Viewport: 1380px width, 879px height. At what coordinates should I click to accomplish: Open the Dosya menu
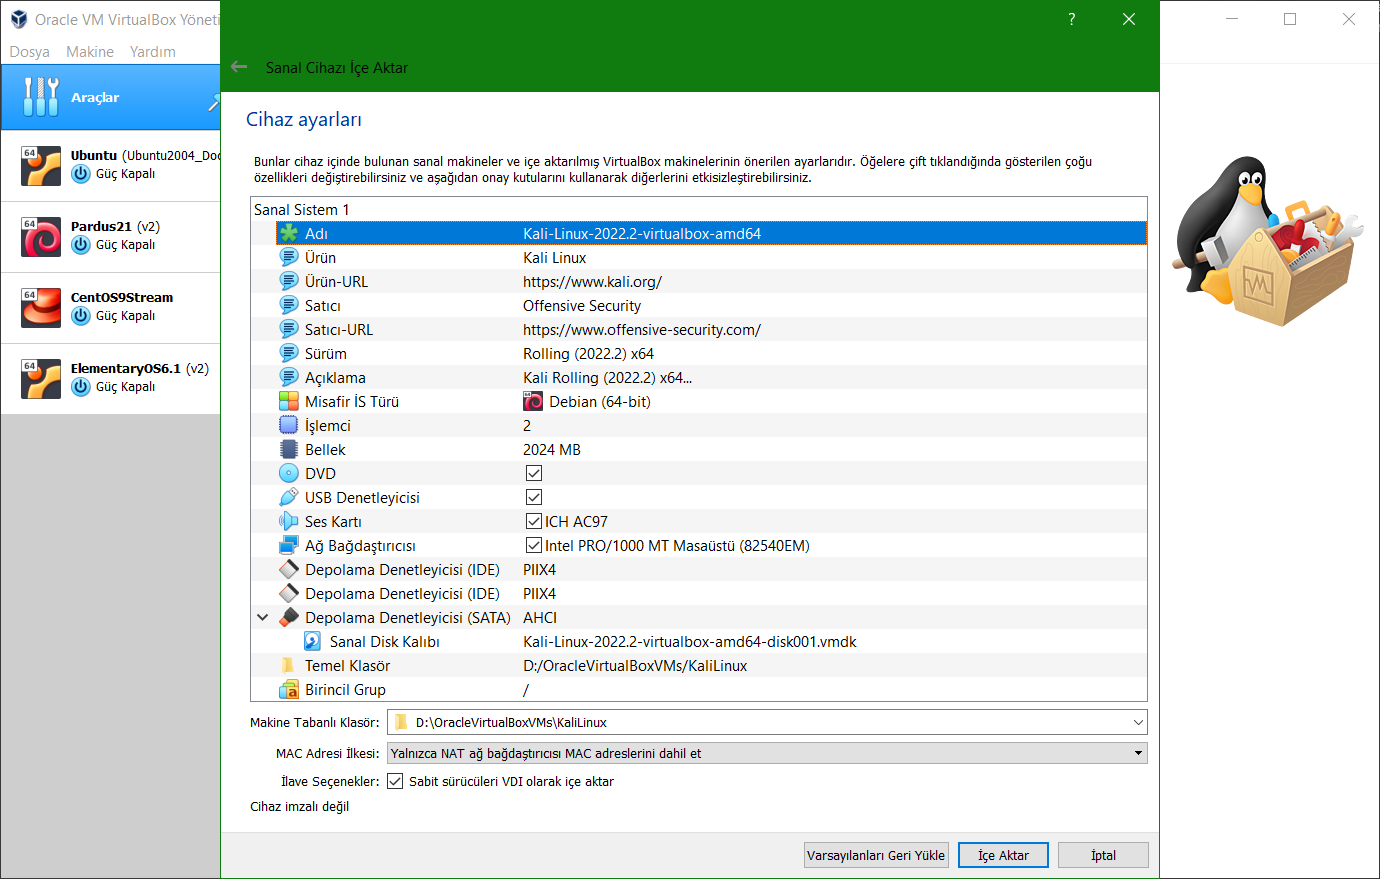point(29,51)
